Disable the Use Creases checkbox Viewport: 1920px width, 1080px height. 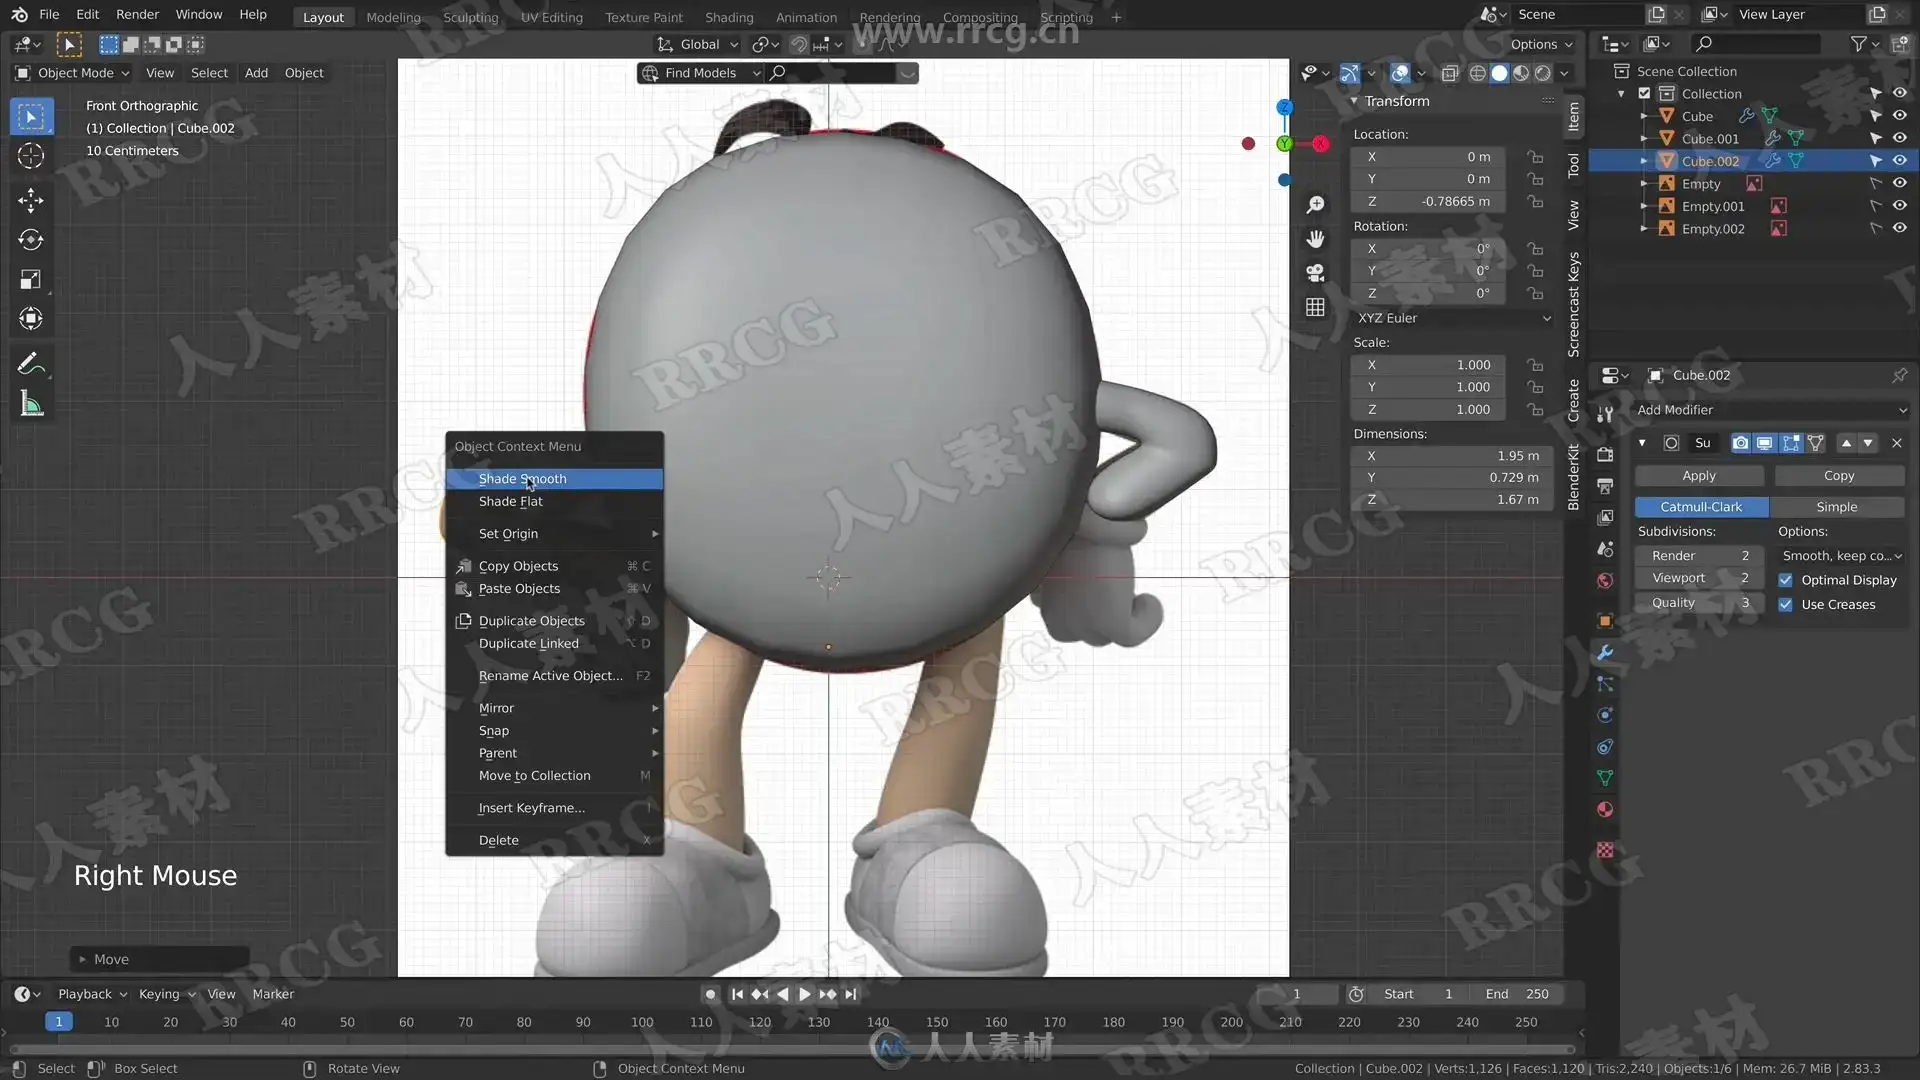(1785, 604)
